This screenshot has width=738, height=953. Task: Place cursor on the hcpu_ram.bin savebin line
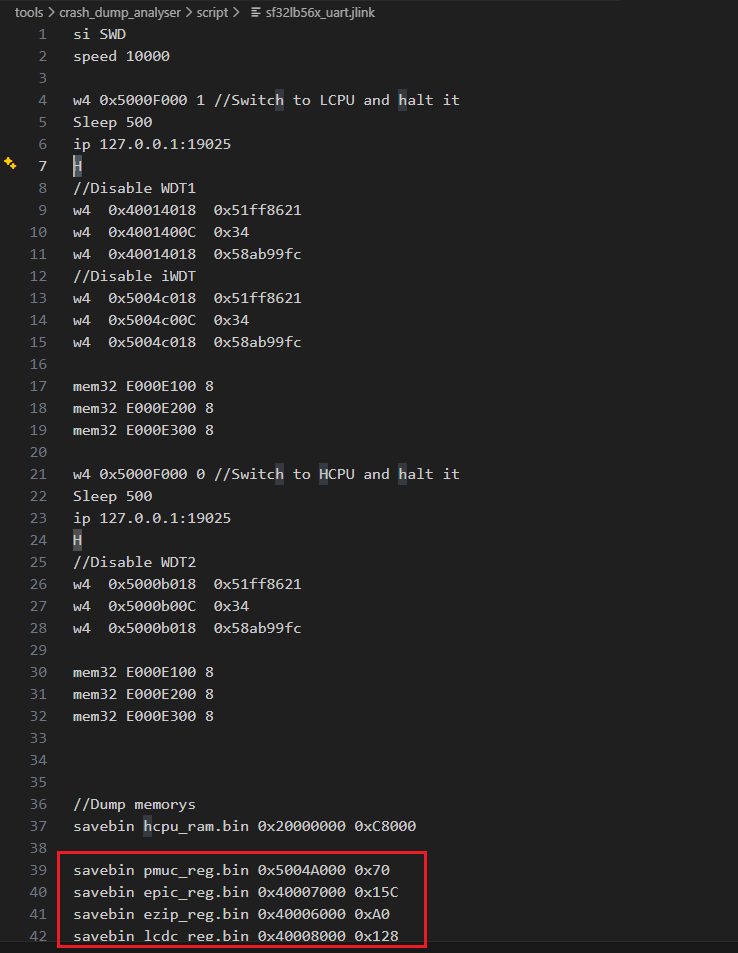pos(244,826)
